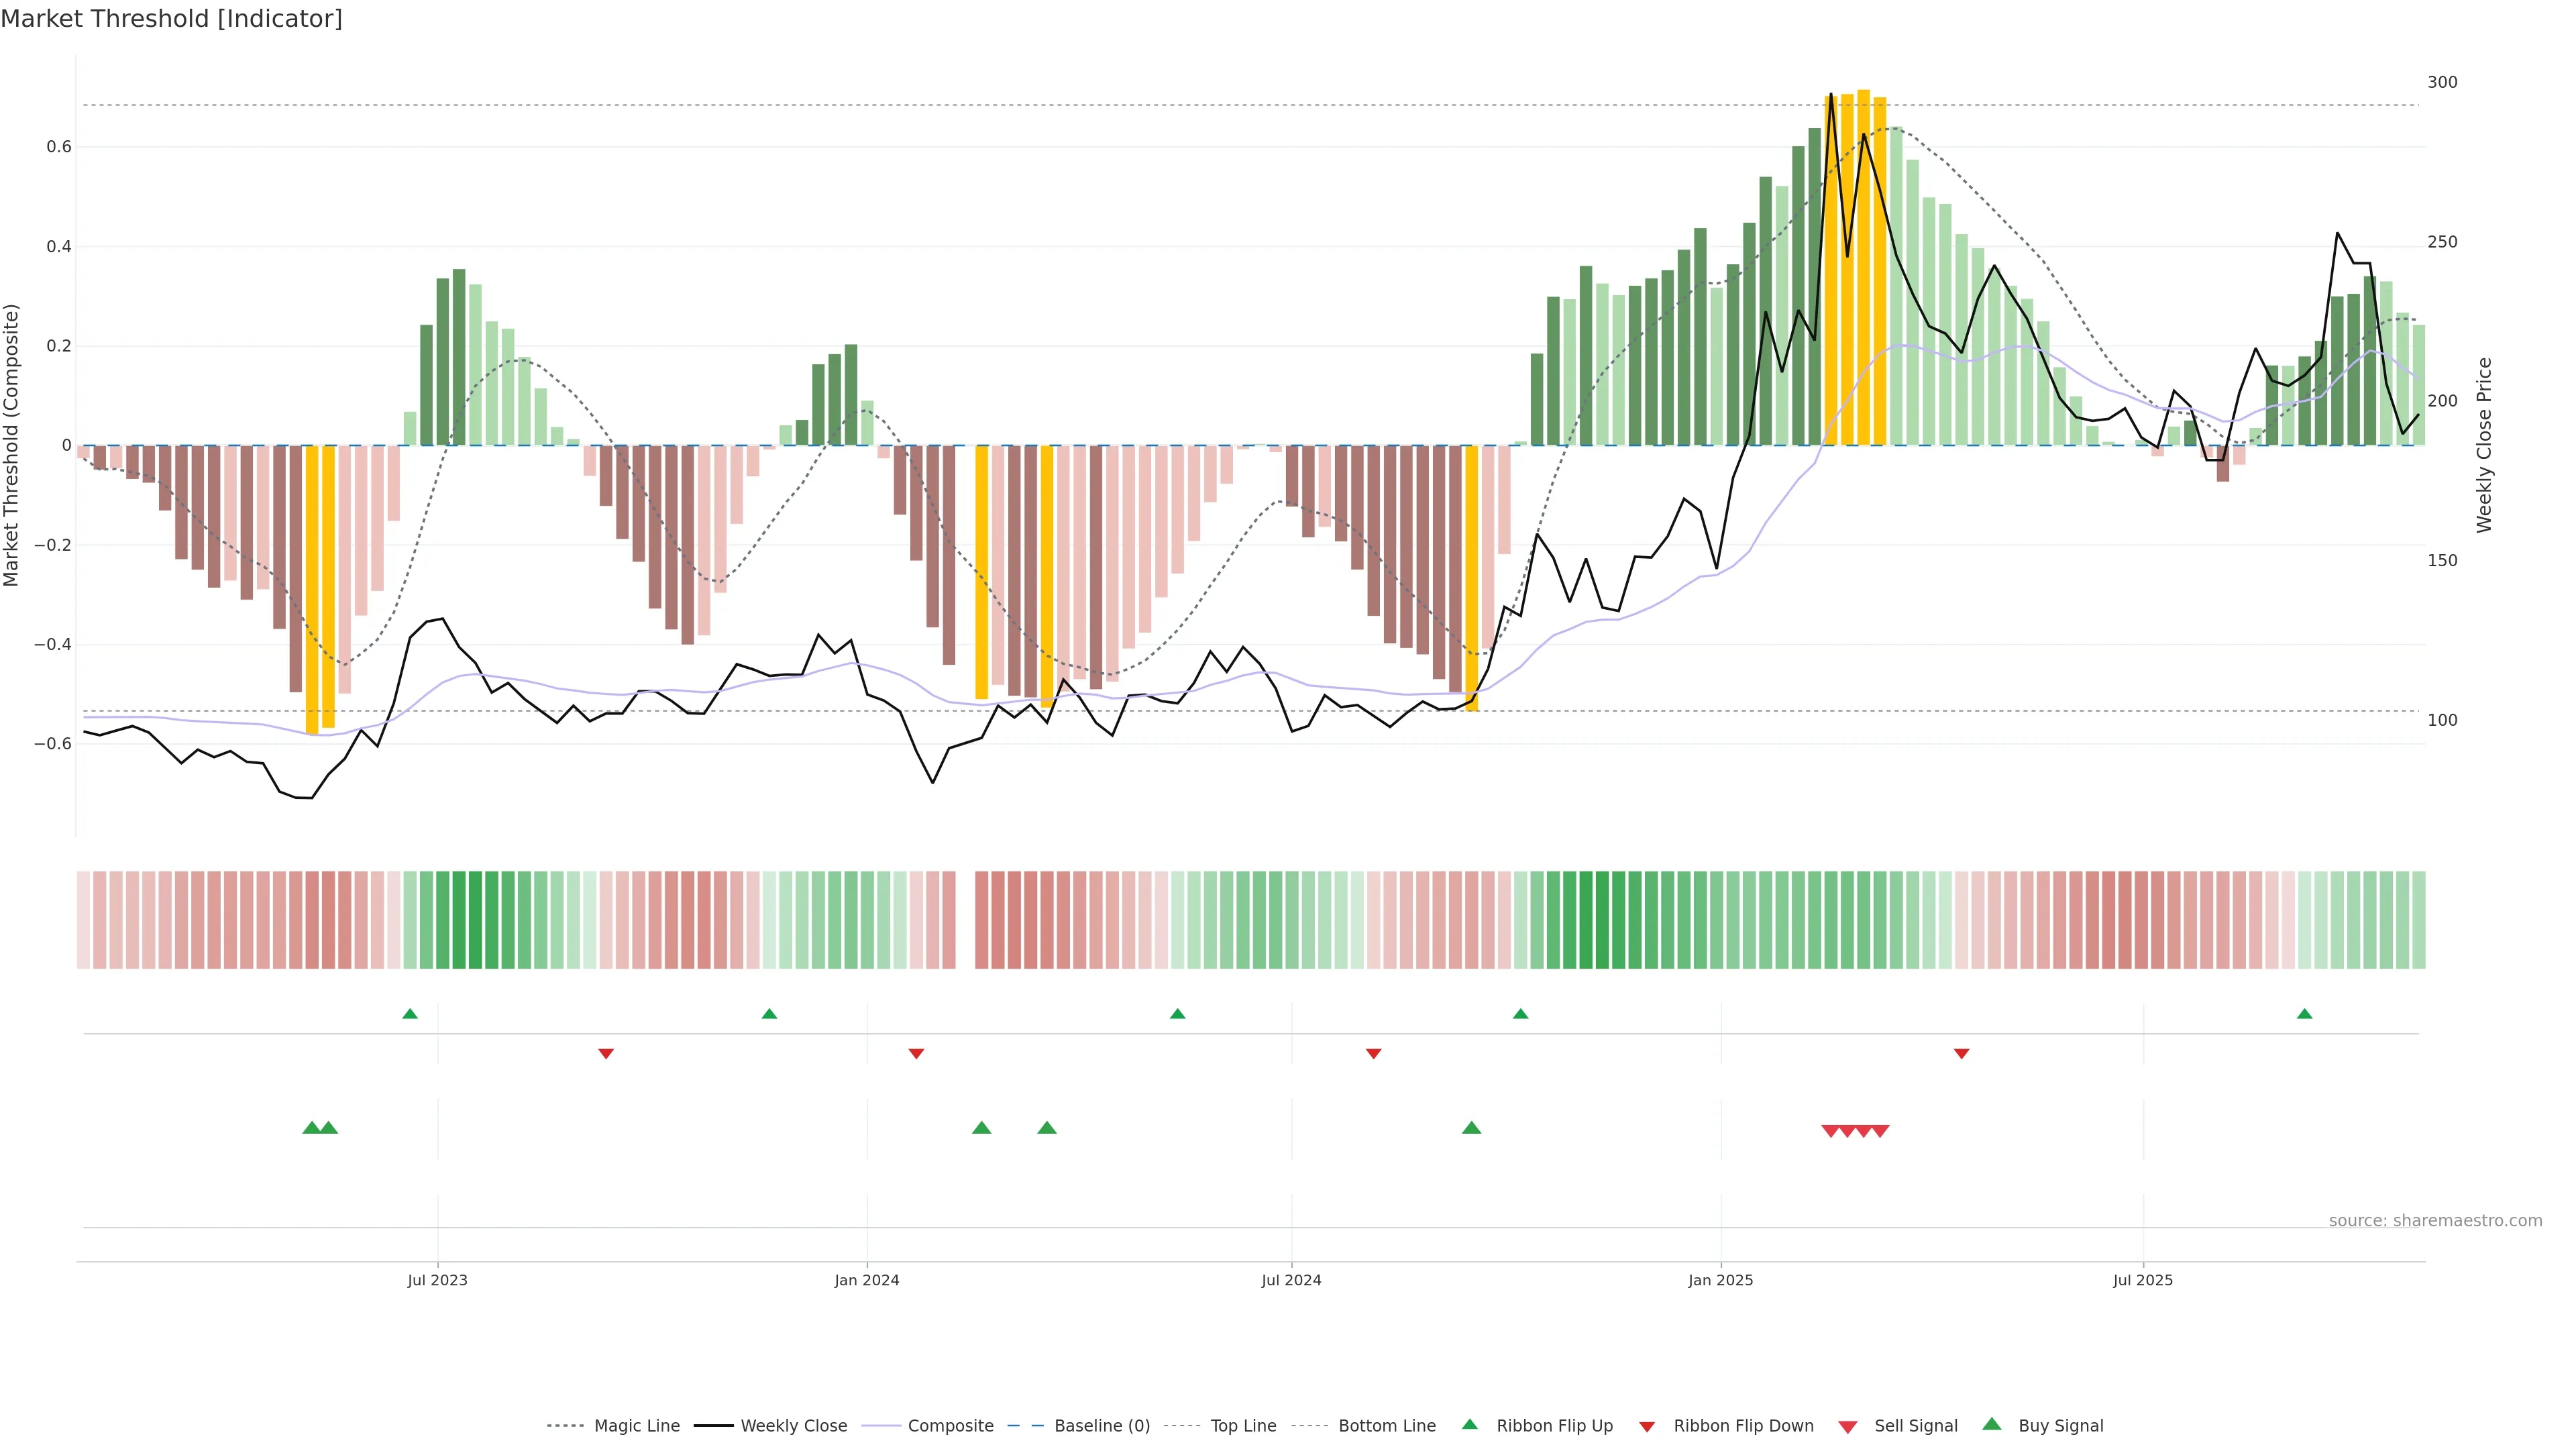This screenshot has height=1449, width=2576.
Task: Click the buy signal triangle just before Oct 2024
Action: (x=1471, y=1128)
